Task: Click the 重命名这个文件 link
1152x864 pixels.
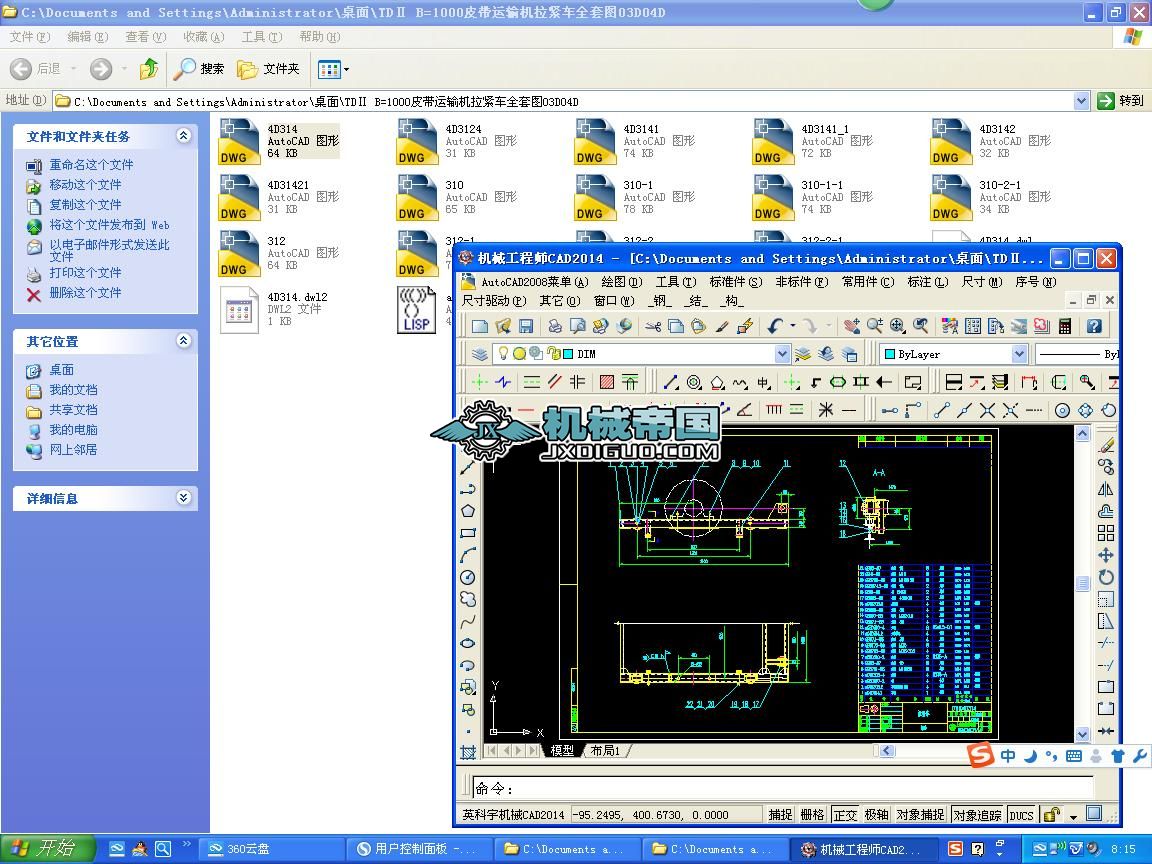Action: coord(91,165)
